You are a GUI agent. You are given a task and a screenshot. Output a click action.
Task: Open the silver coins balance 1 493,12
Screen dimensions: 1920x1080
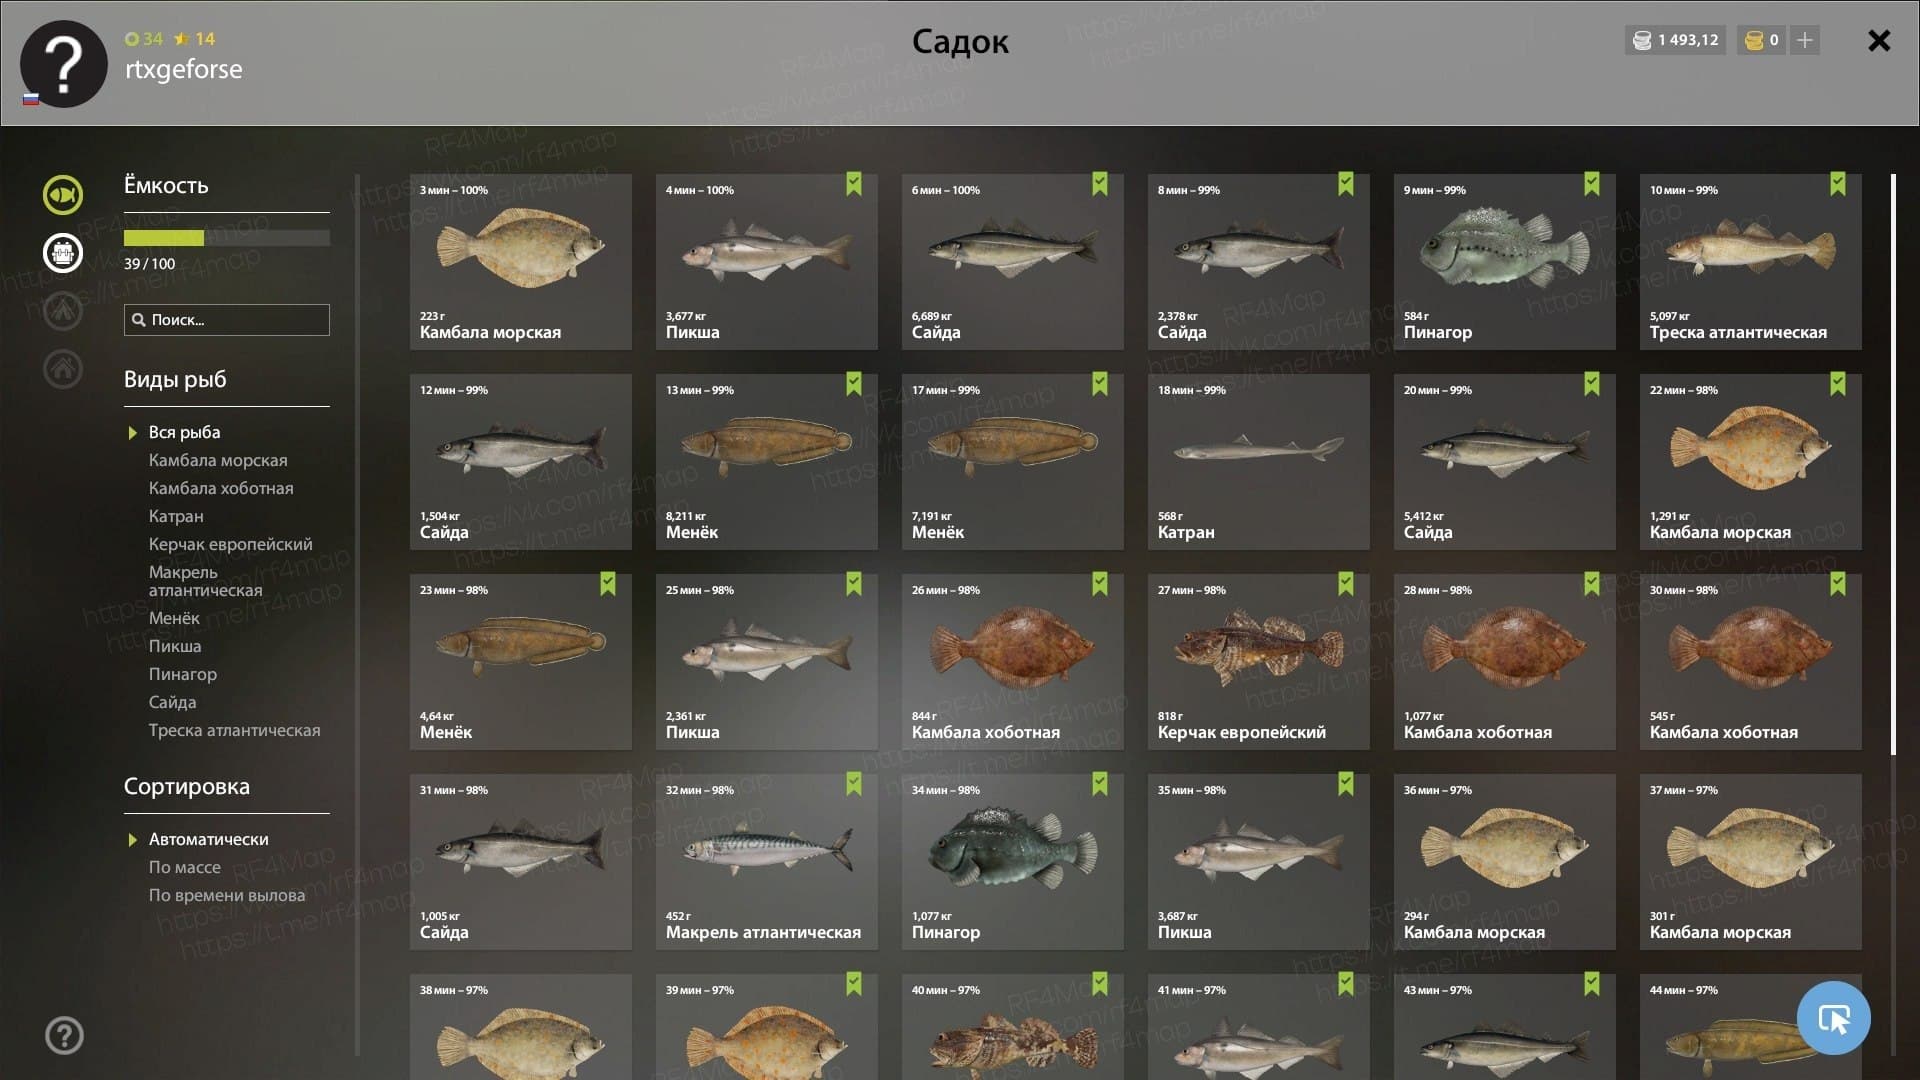point(1675,40)
